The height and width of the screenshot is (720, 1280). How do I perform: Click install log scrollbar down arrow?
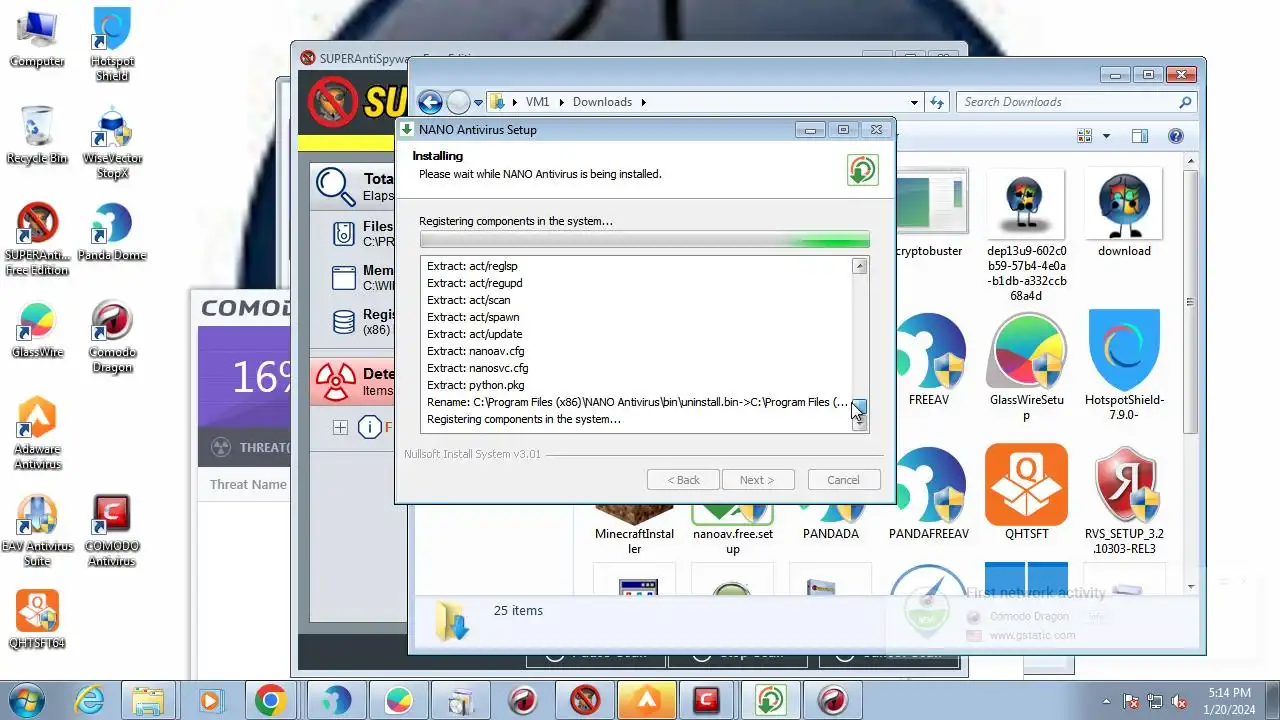pyautogui.click(x=859, y=424)
